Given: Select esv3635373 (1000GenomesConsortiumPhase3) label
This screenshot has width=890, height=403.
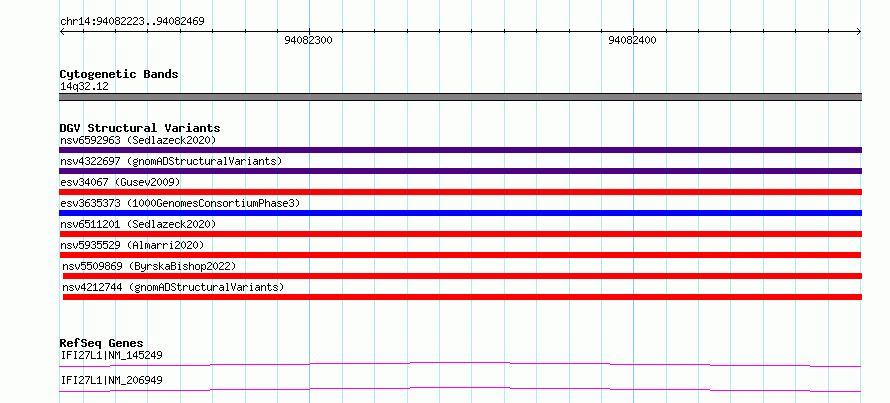Looking at the screenshot, I should [180, 203].
